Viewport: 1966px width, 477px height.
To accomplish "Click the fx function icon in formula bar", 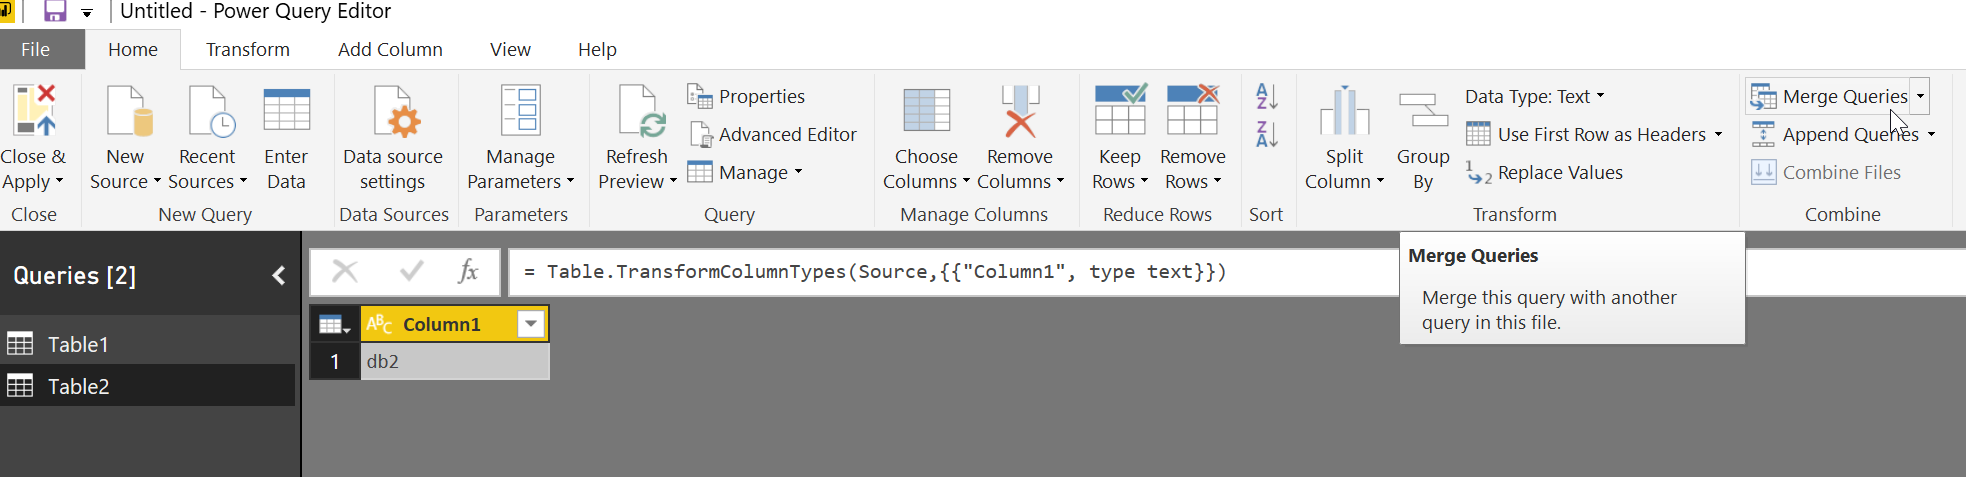I will [468, 271].
